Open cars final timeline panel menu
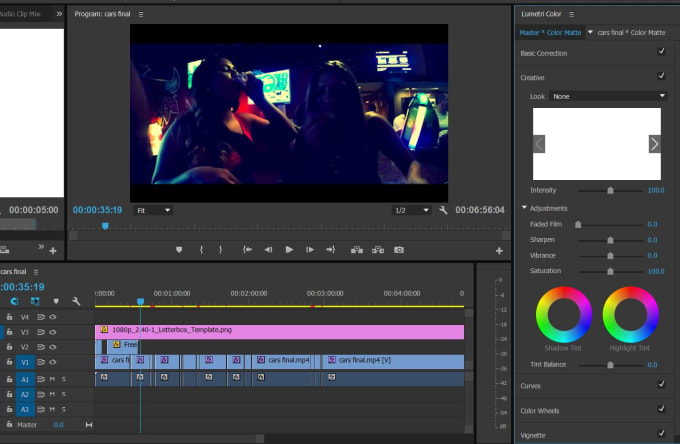The height and width of the screenshot is (444, 680). (x=36, y=272)
